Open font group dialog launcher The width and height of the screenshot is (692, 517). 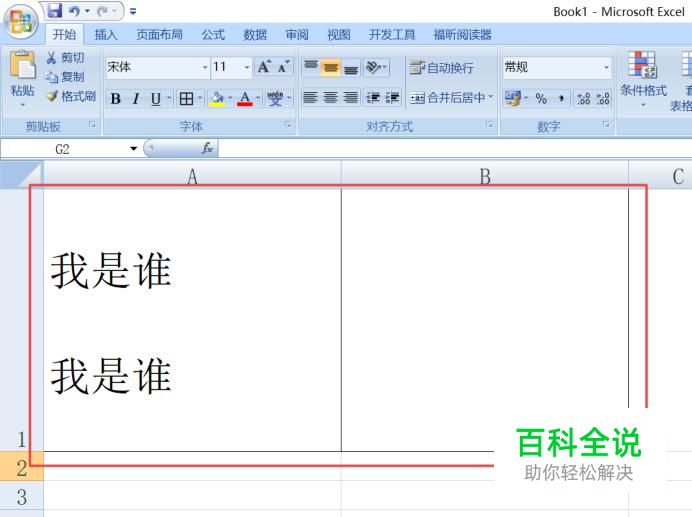click(x=288, y=125)
